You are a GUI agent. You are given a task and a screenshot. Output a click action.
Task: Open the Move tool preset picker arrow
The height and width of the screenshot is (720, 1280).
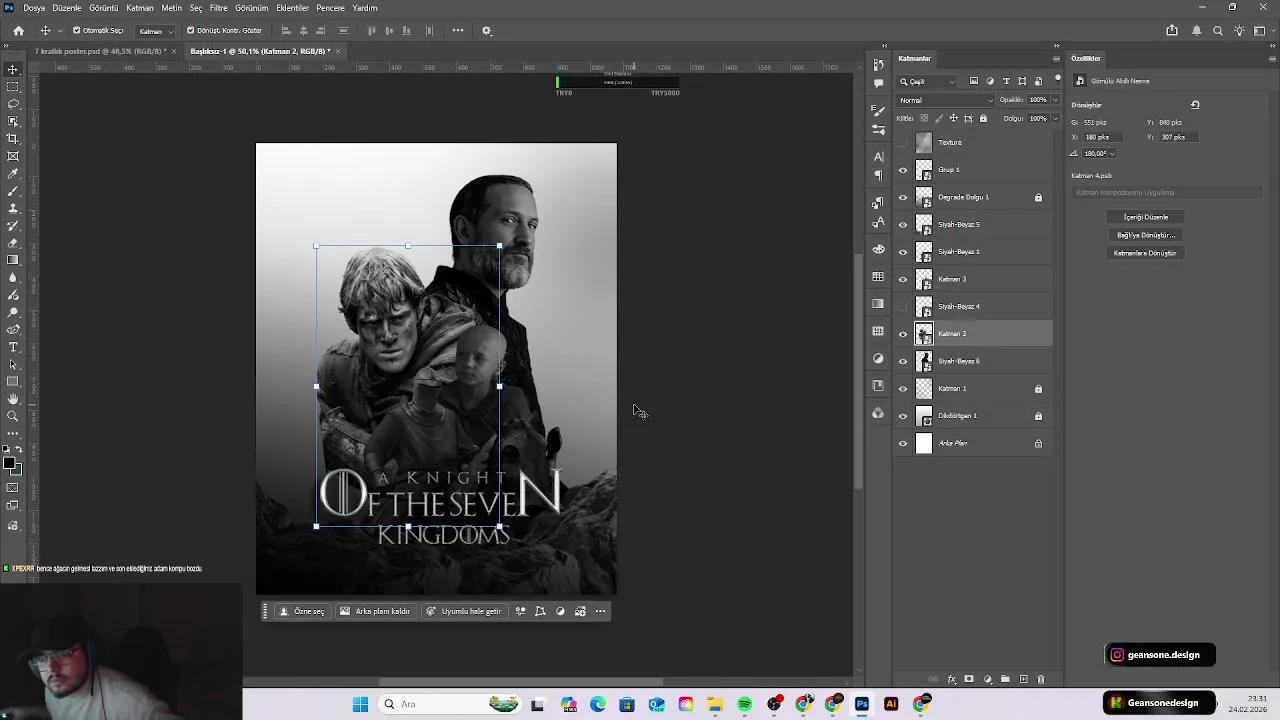(59, 31)
